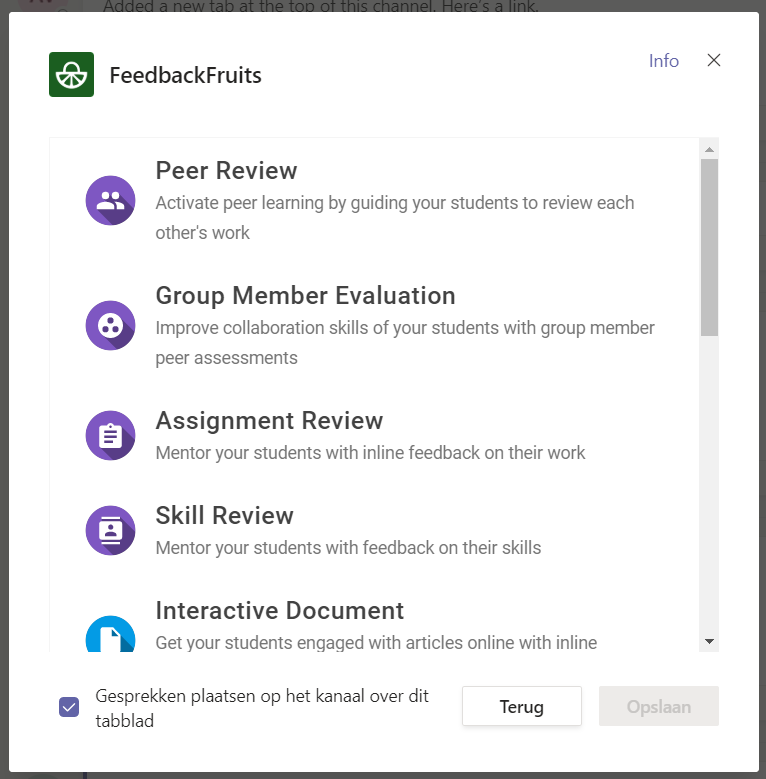
Task: Click the blue Interactive Document icon
Action: tap(110, 634)
